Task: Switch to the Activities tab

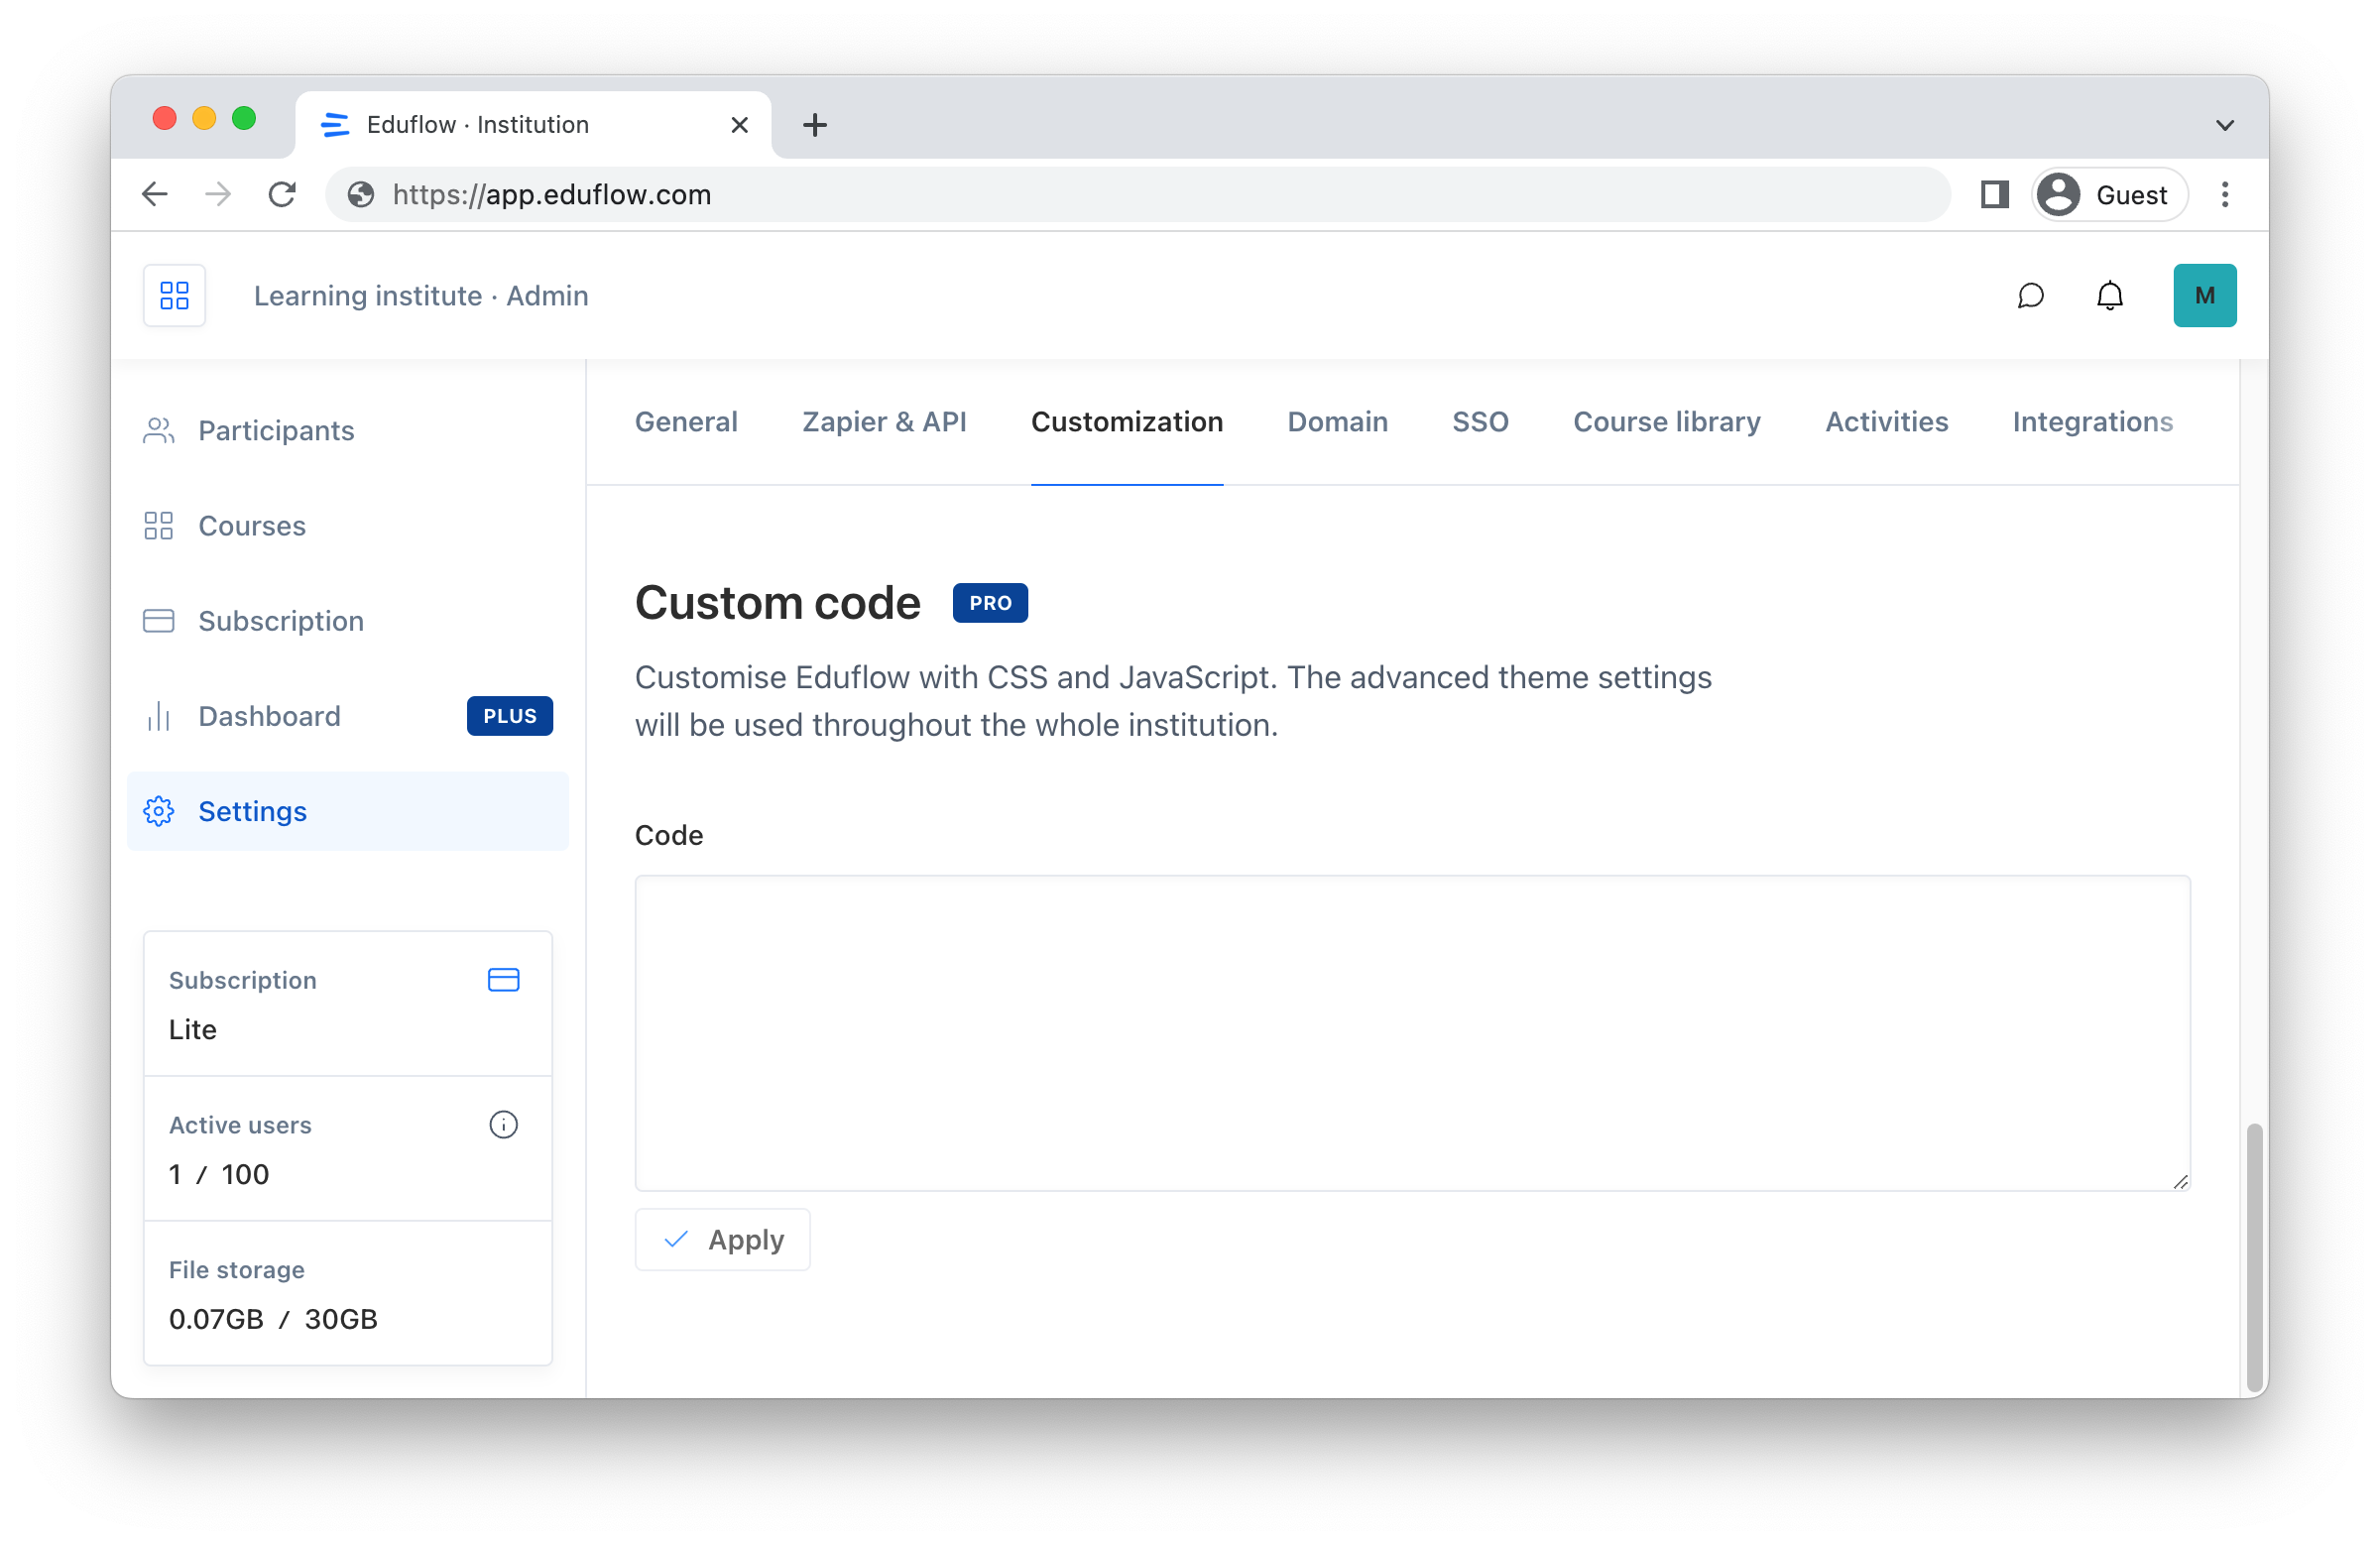Action: click(x=1887, y=422)
